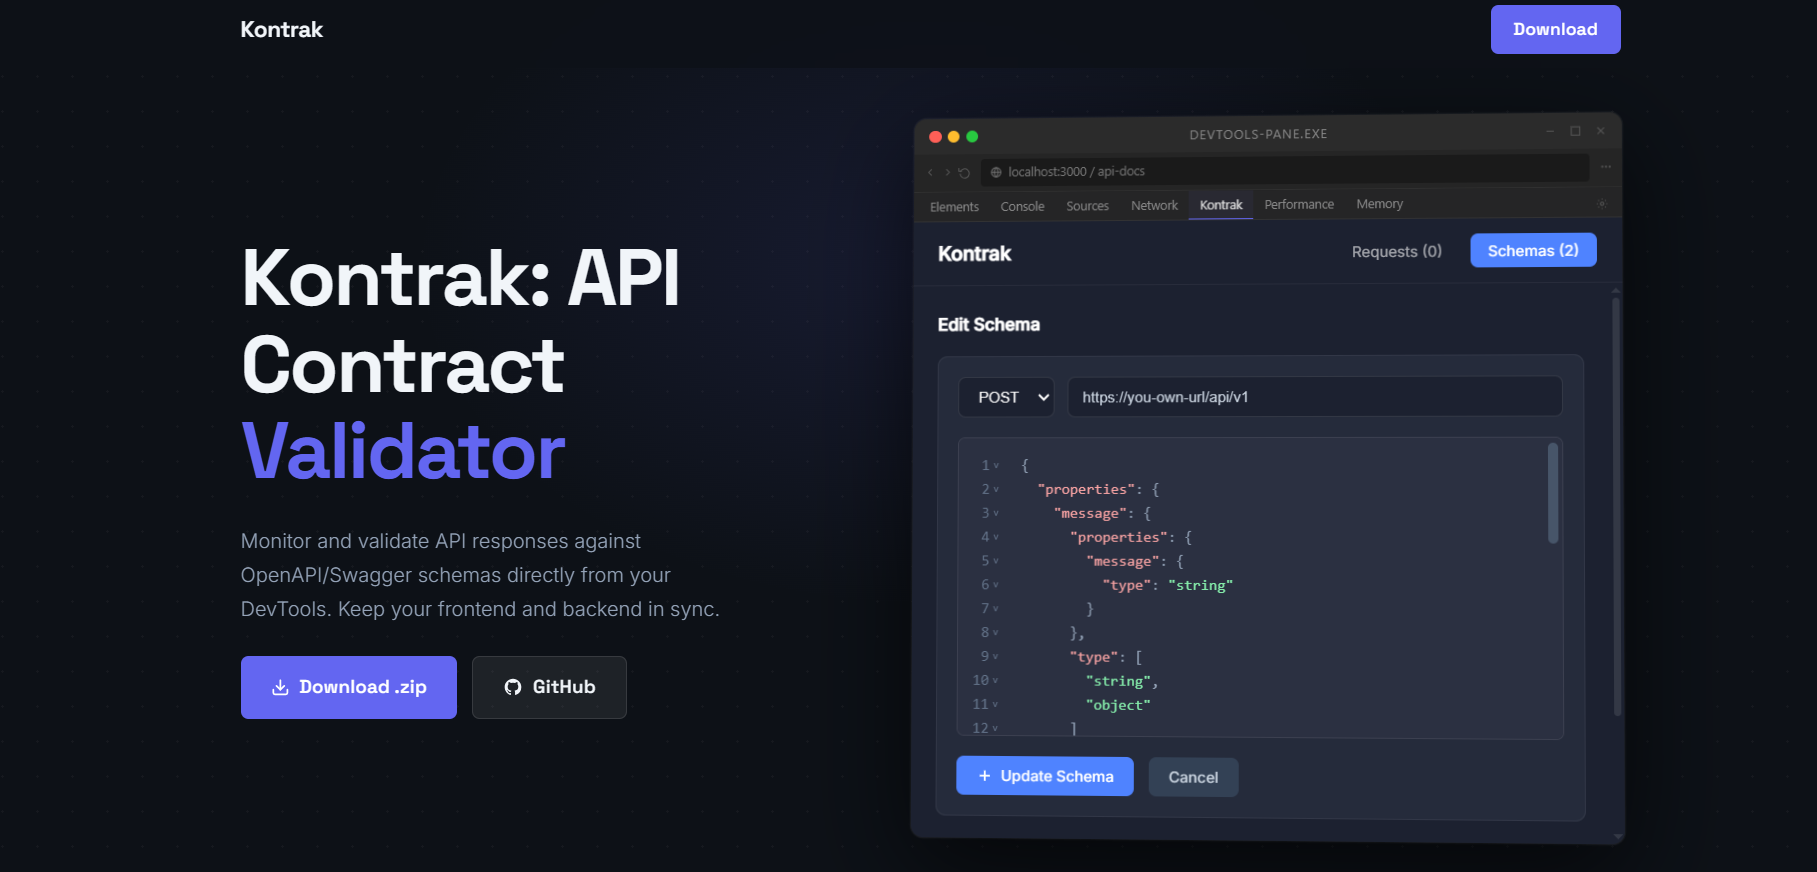The width and height of the screenshot is (1817, 872).
Task: Collapse the fold arrow on code line 4
Action: pyautogui.click(x=996, y=538)
